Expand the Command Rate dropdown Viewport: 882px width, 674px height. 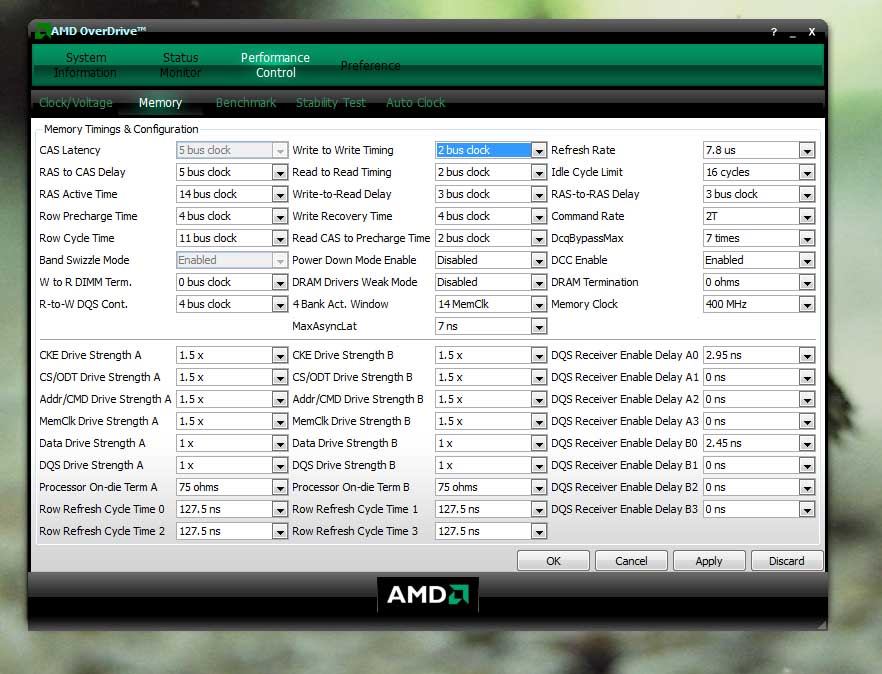[x=807, y=216]
